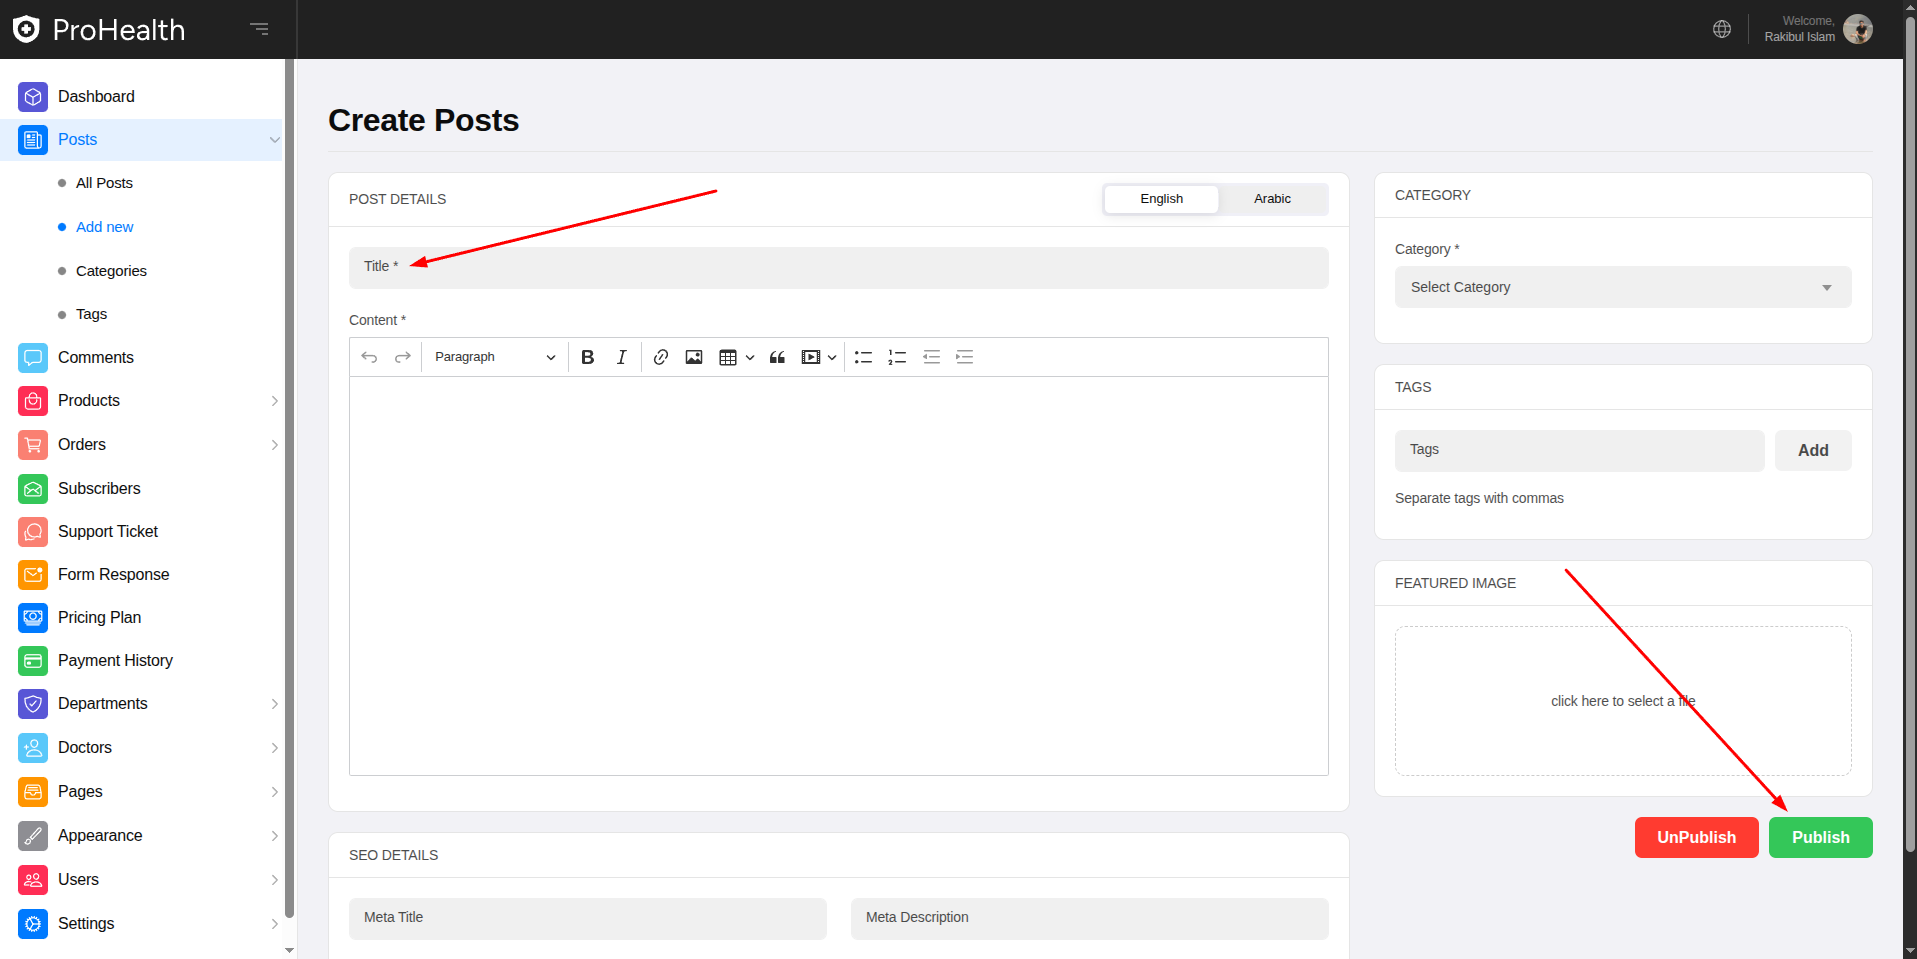Collapse the sidebar with the menu toggle icon
The image size is (1917, 959).
259,29
